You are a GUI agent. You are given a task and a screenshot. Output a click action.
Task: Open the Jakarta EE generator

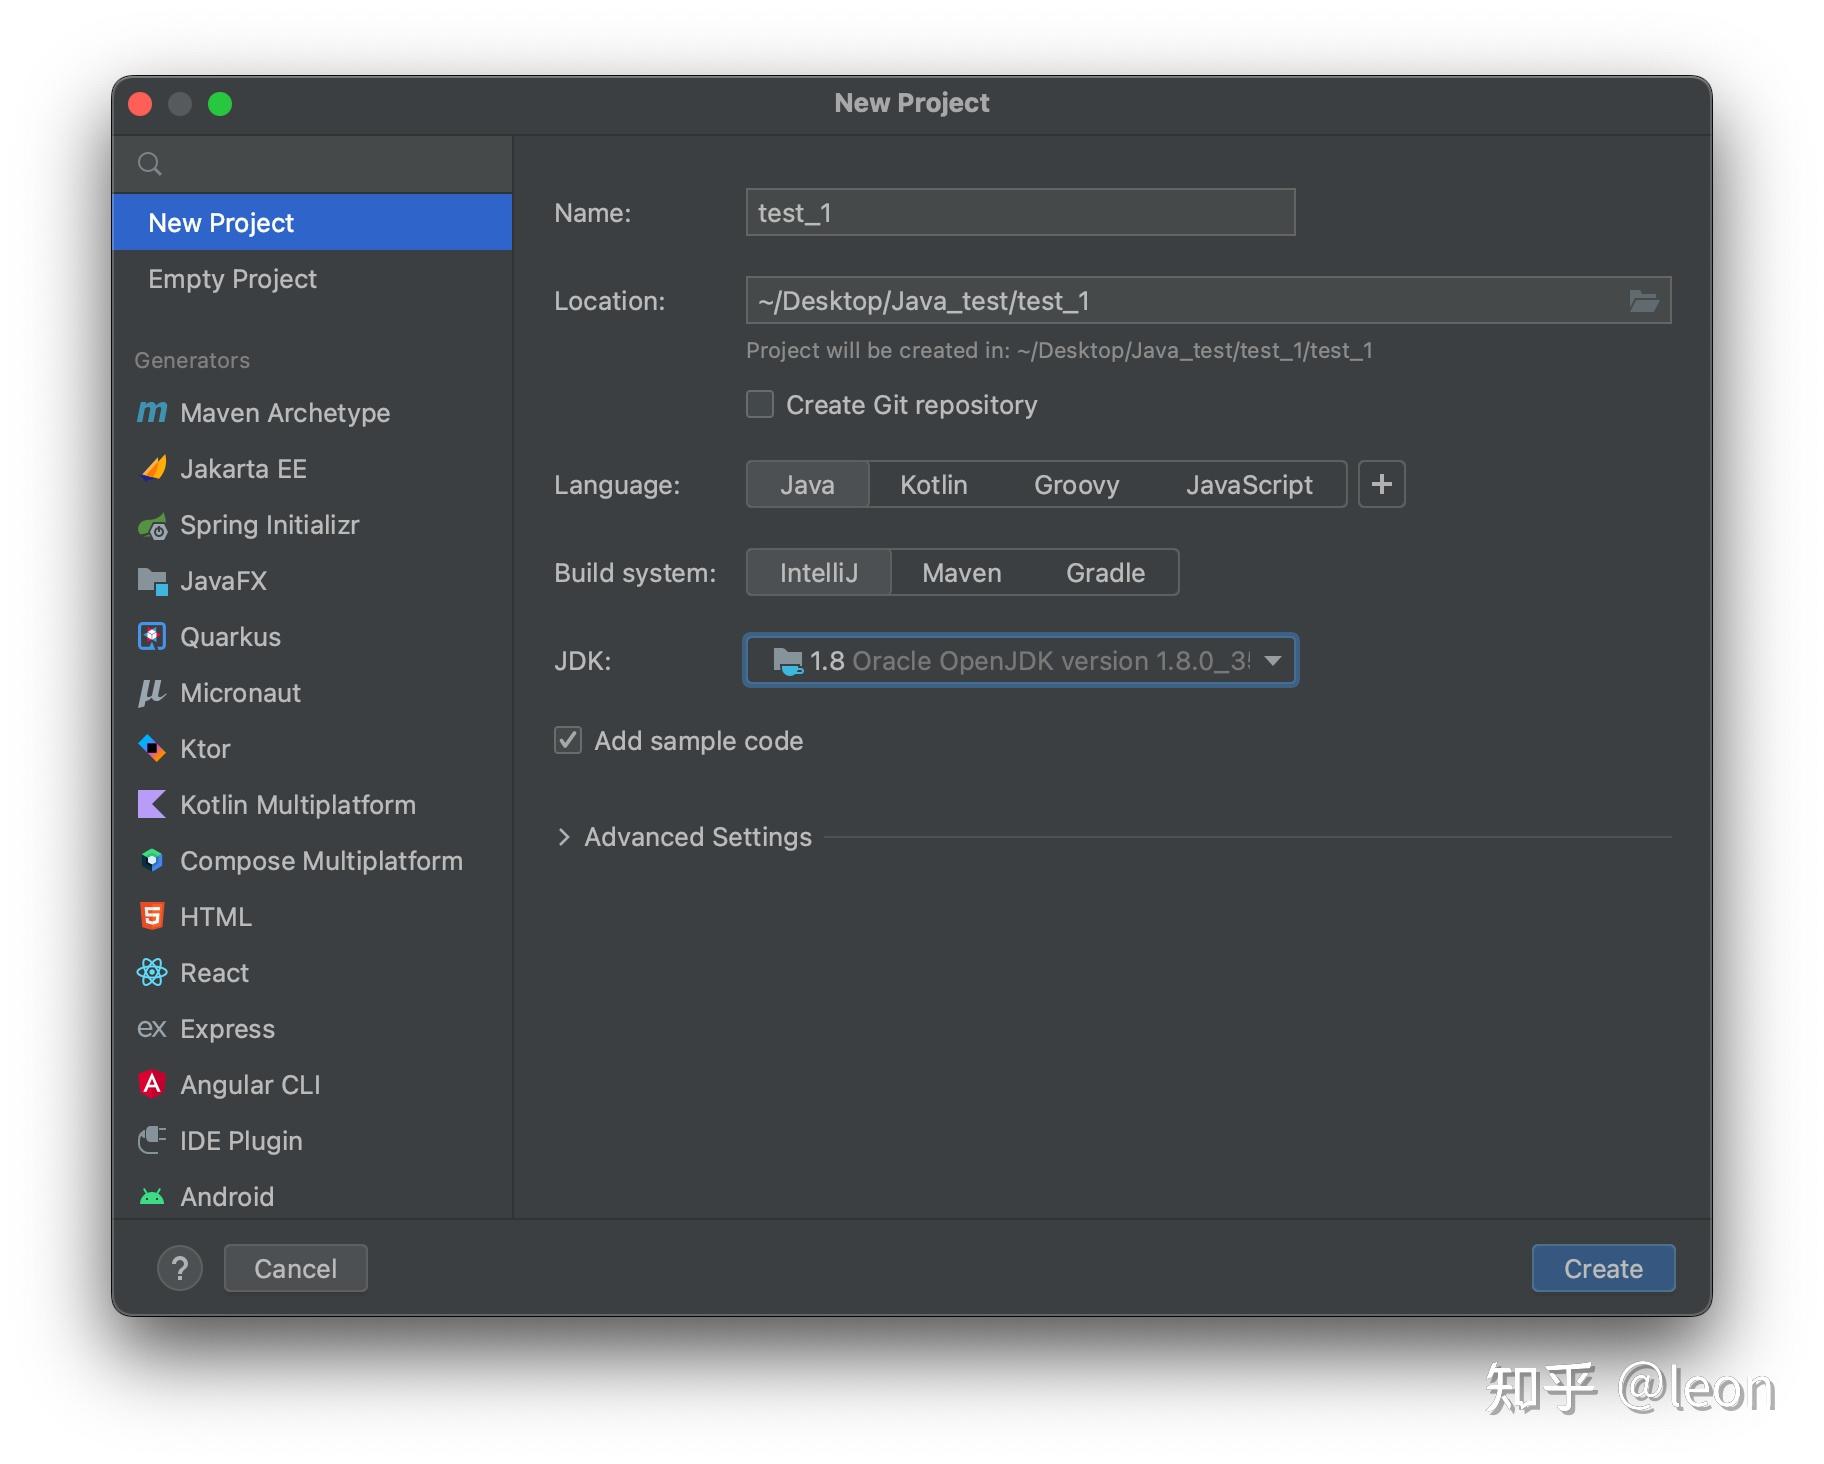(x=243, y=468)
